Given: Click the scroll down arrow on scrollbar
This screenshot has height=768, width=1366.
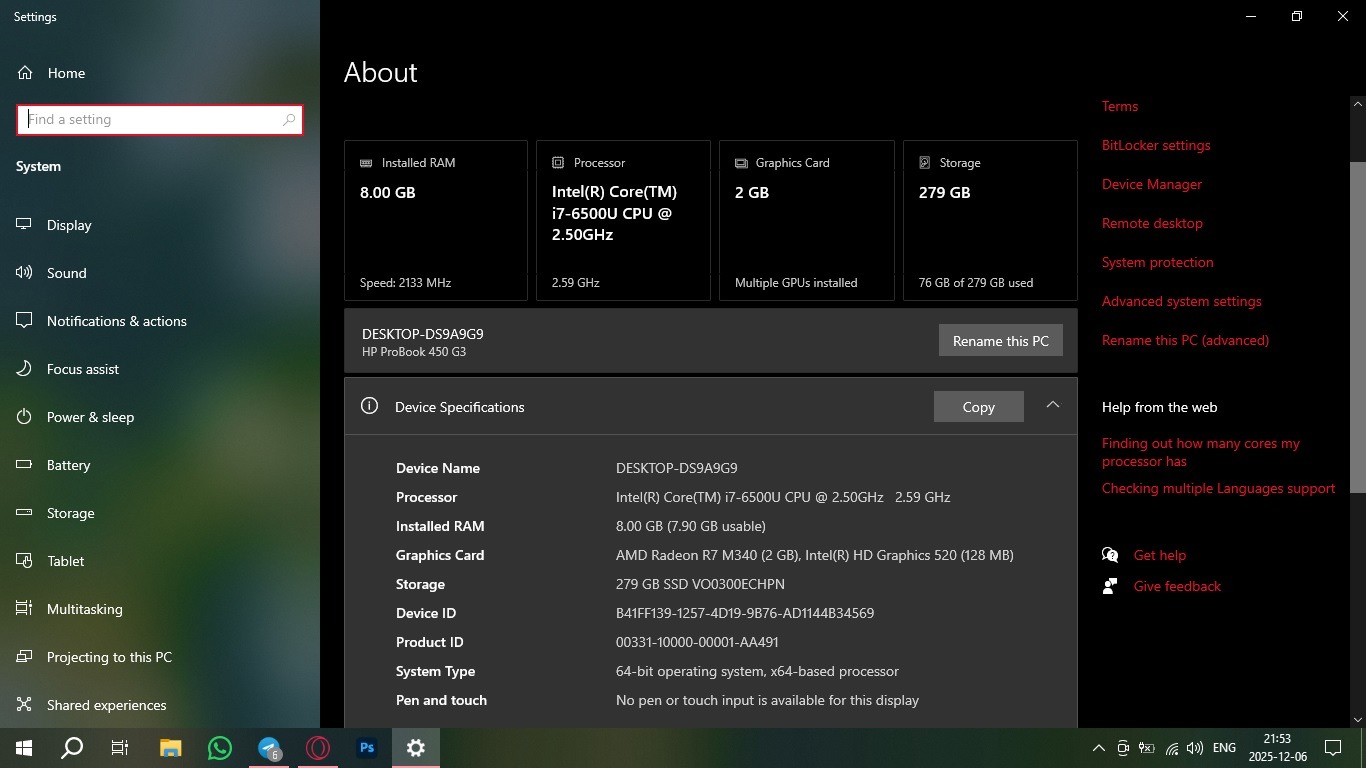Looking at the screenshot, I should [x=1357, y=719].
